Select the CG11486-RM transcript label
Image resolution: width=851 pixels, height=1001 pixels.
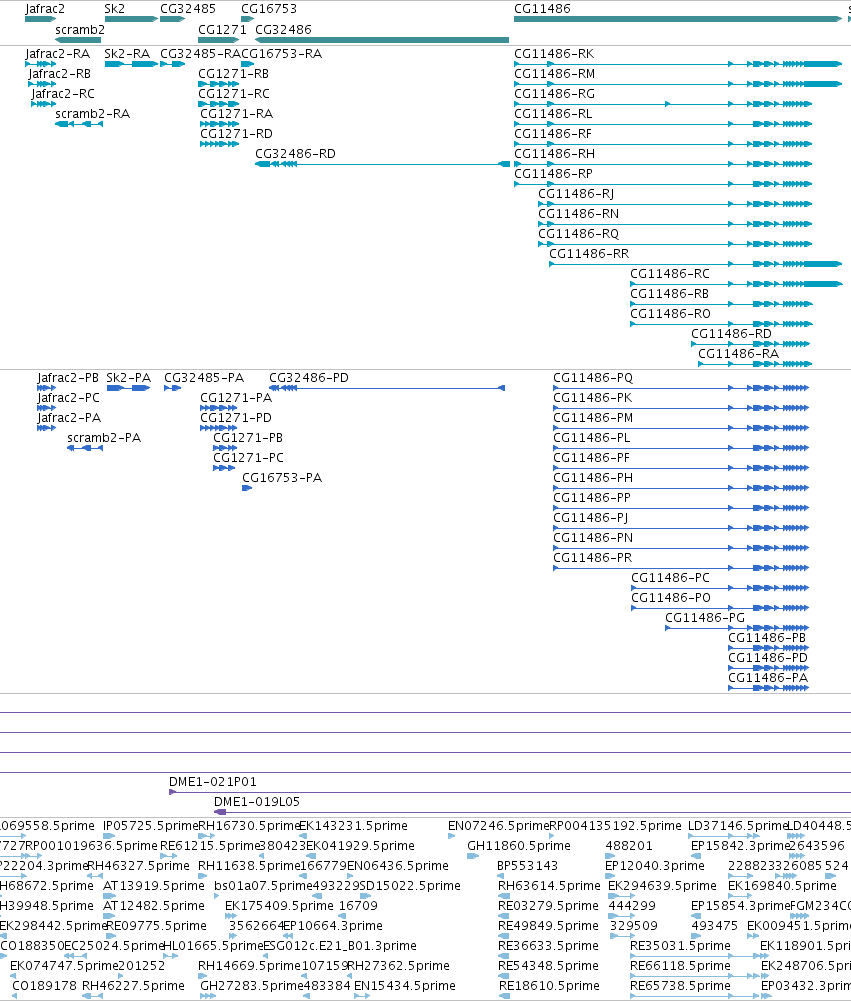(x=555, y=74)
